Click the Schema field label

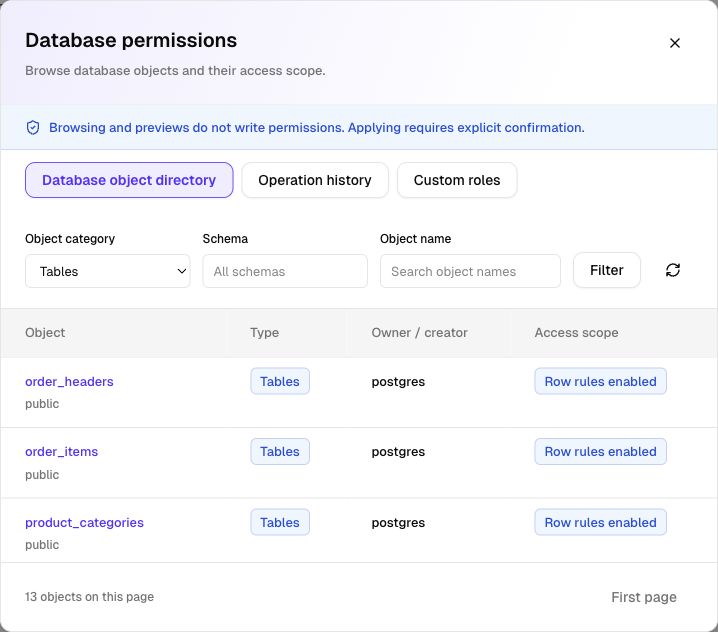(225, 239)
